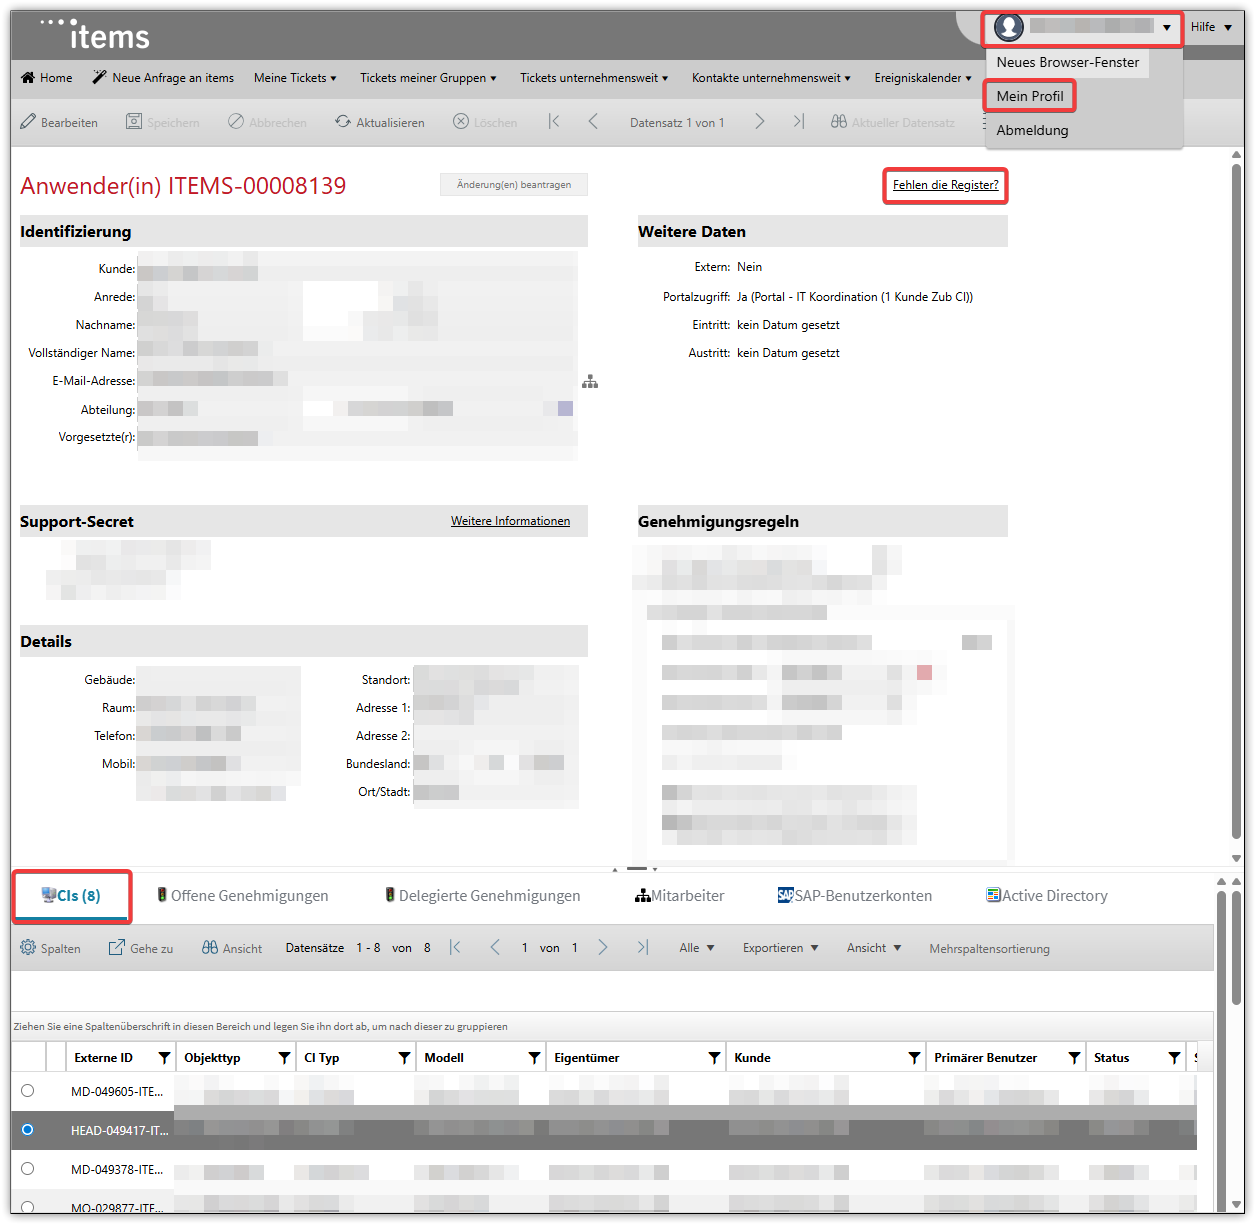Select radio button for MD-049605 row

pos(28,1091)
